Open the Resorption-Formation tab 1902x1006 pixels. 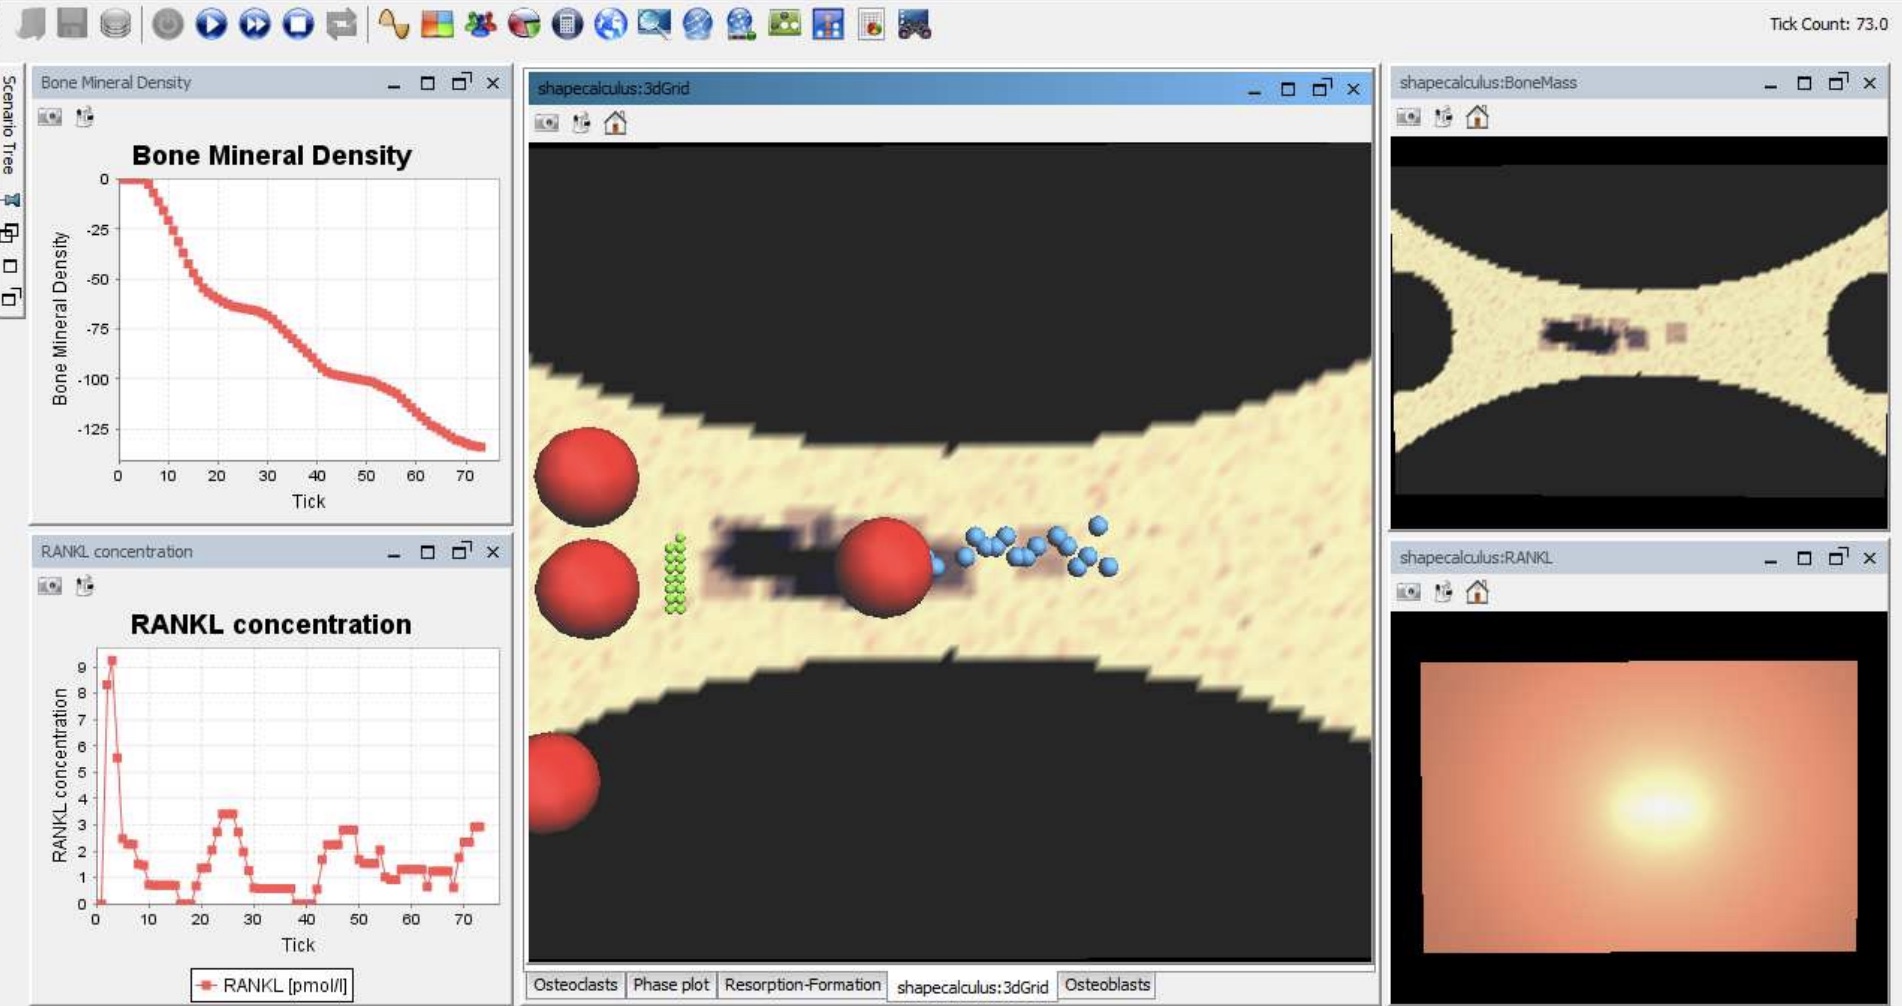click(802, 985)
